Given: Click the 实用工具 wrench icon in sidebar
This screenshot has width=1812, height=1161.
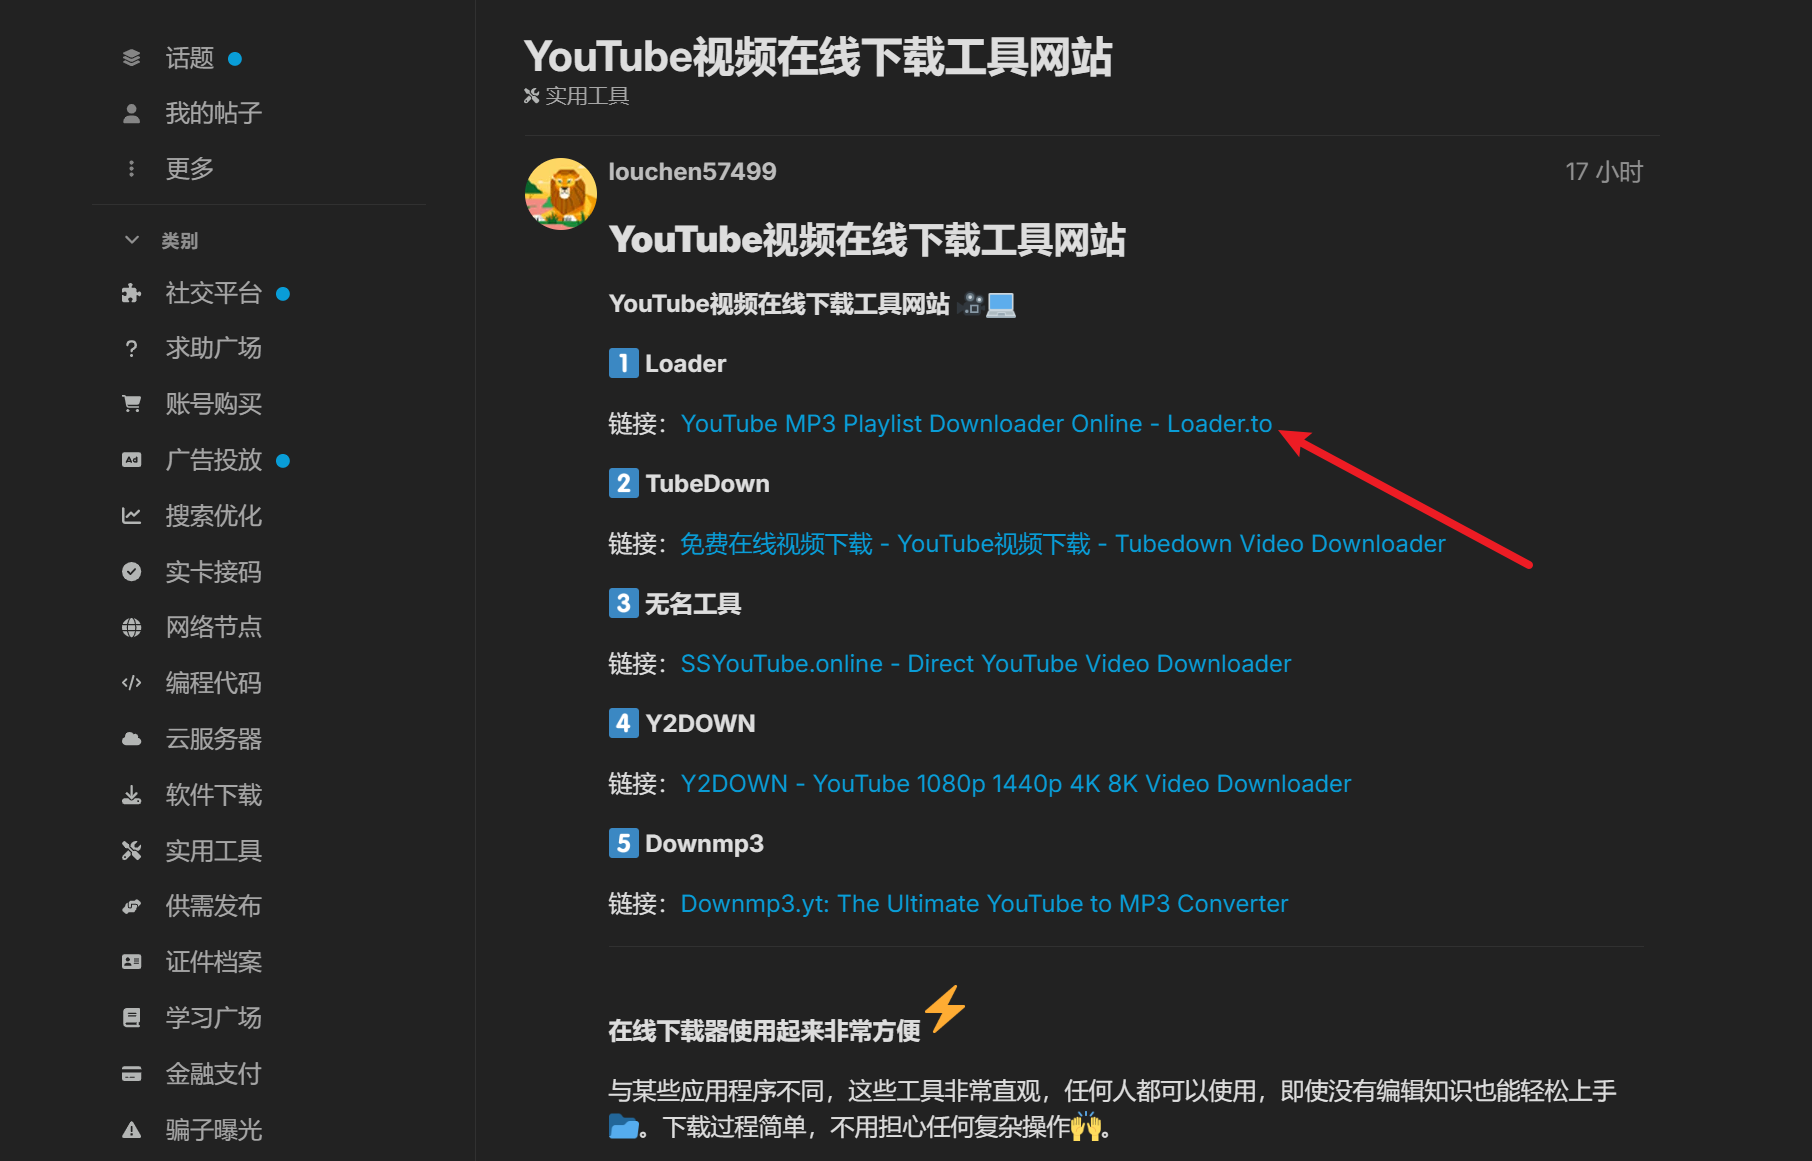Looking at the screenshot, I should point(131,851).
